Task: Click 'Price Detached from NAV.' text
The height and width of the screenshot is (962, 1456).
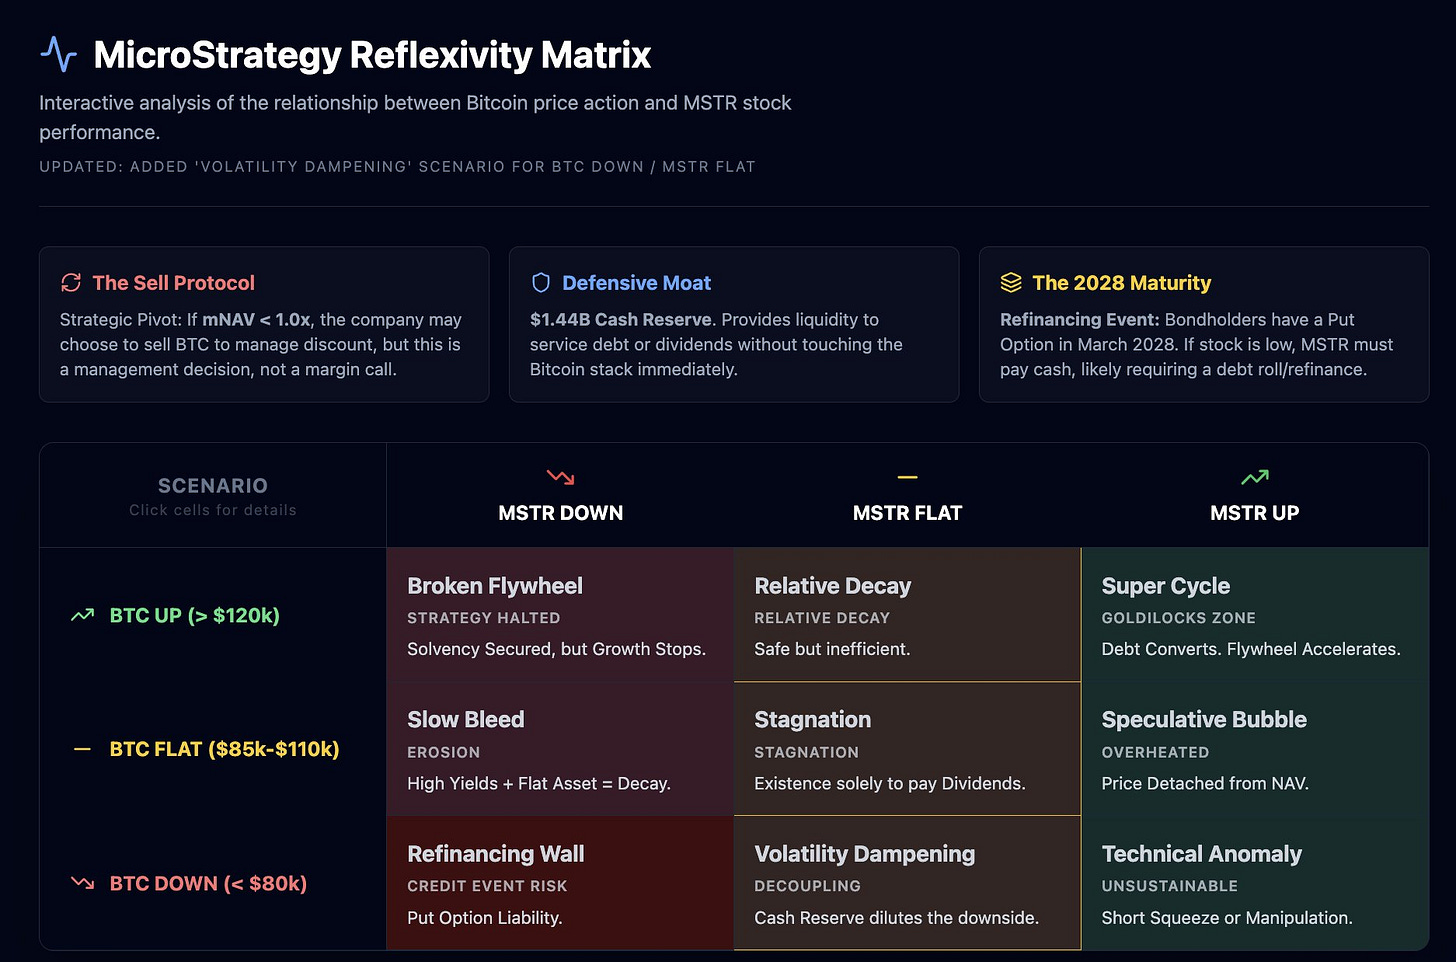Action: (1204, 784)
